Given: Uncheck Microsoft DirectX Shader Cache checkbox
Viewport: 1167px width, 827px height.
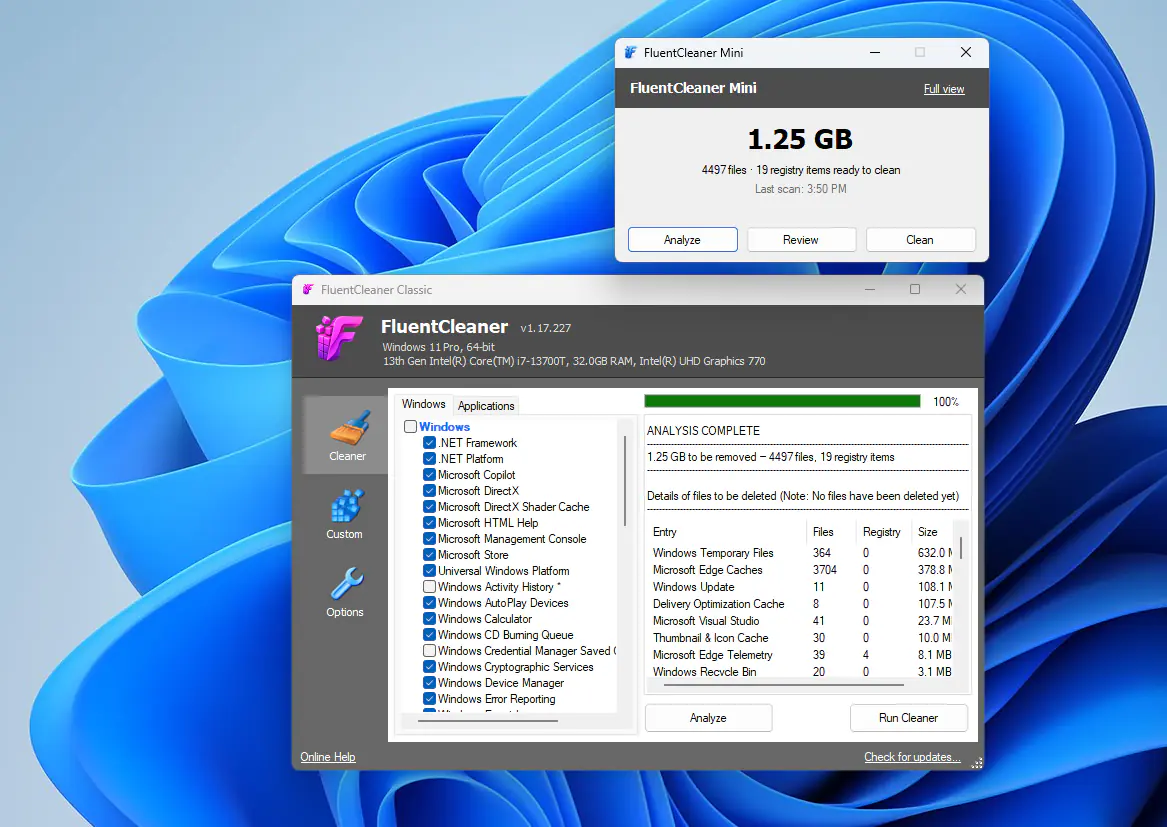Looking at the screenshot, I should coord(429,507).
